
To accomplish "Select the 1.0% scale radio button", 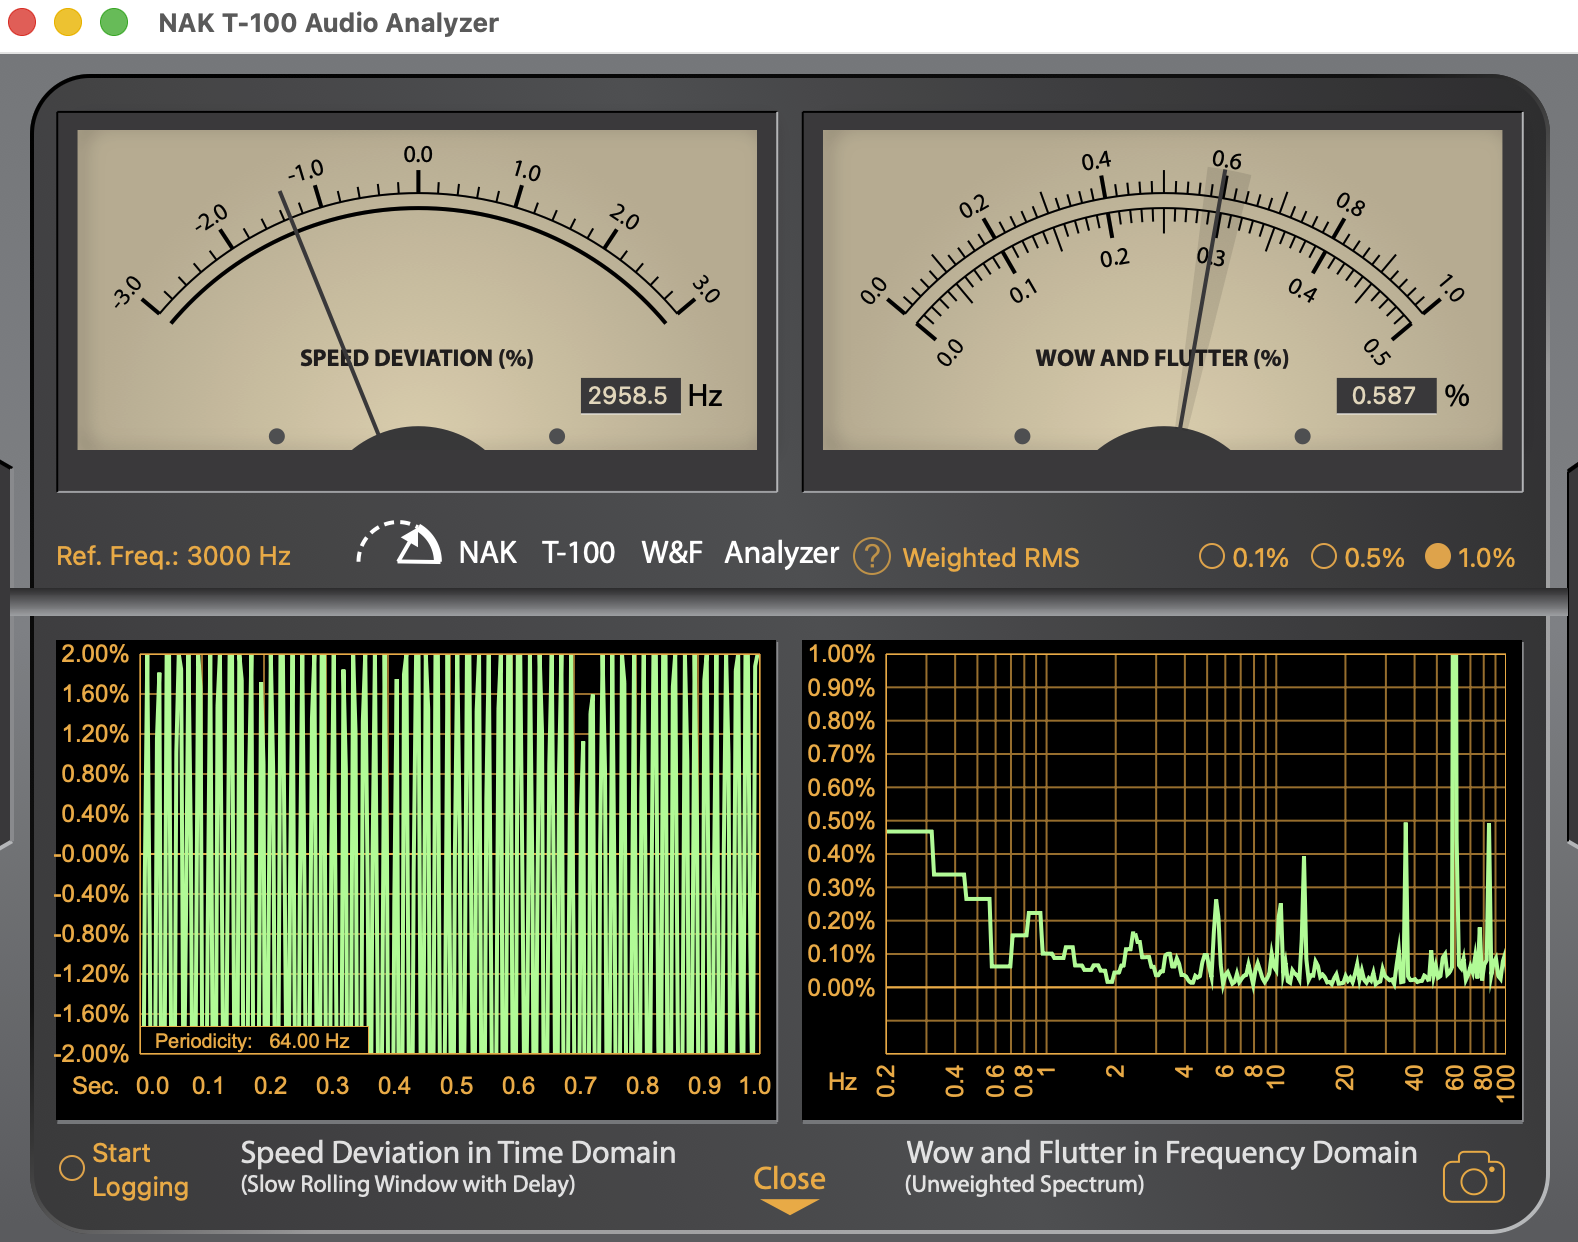I will pos(1437,556).
